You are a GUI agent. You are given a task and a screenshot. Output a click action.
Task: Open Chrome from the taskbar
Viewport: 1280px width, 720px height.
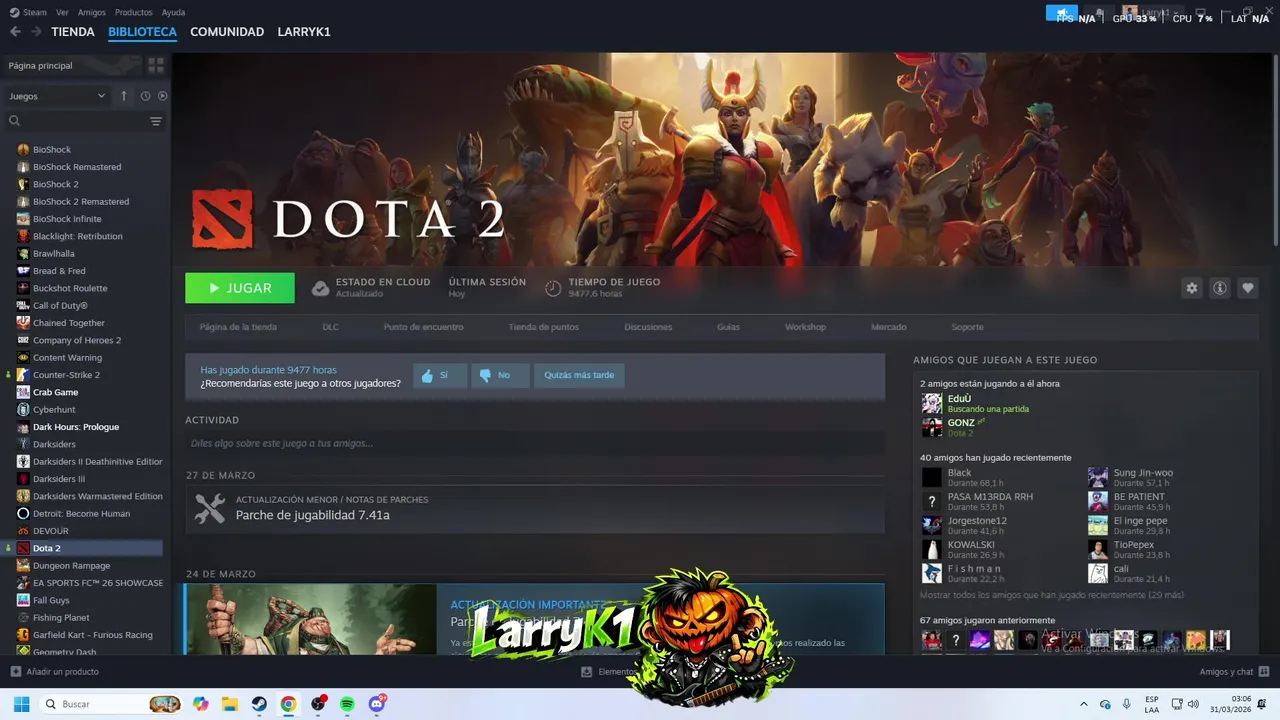pos(288,704)
